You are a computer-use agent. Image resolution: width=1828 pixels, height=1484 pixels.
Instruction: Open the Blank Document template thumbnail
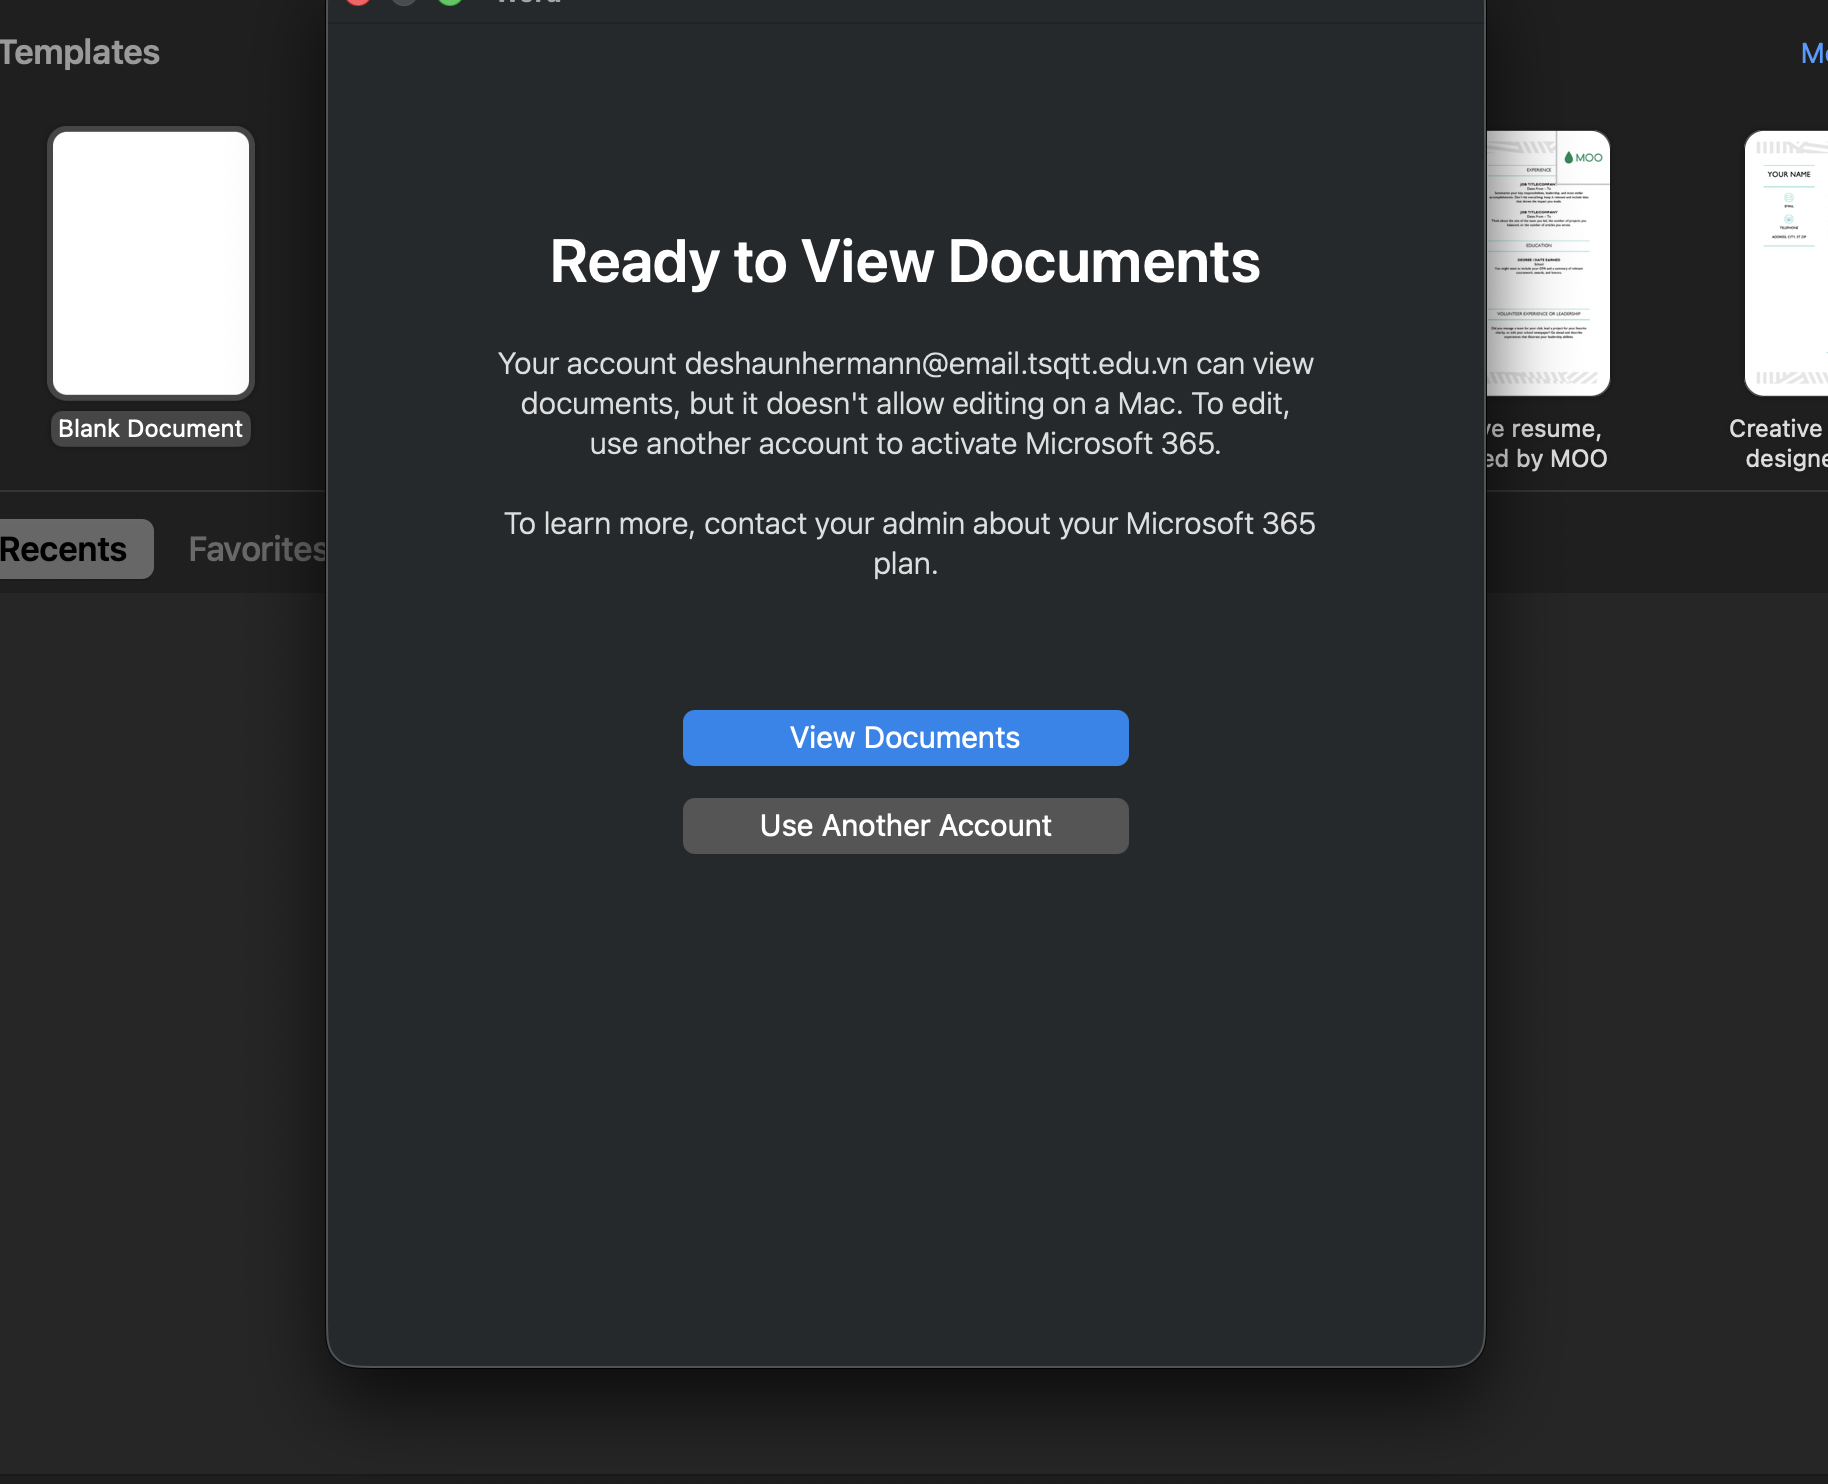151,263
